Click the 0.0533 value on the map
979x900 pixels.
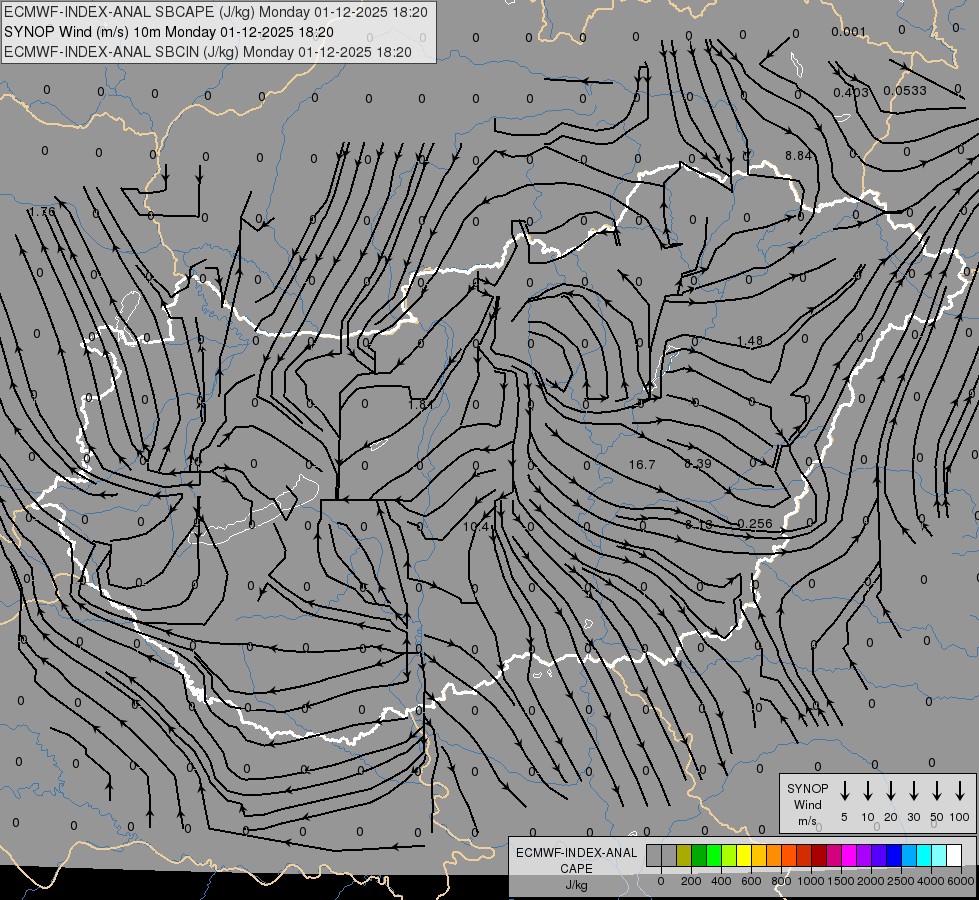(x=905, y=91)
